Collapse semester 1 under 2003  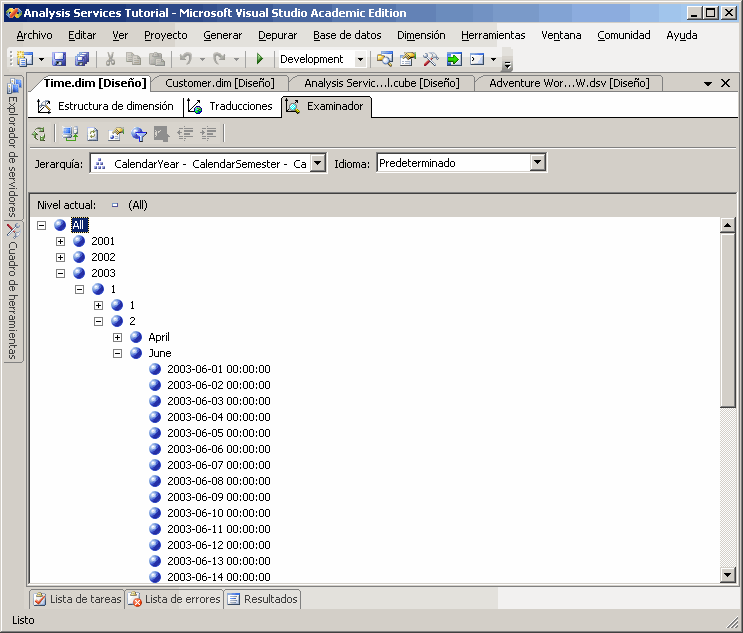[x=80, y=289]
